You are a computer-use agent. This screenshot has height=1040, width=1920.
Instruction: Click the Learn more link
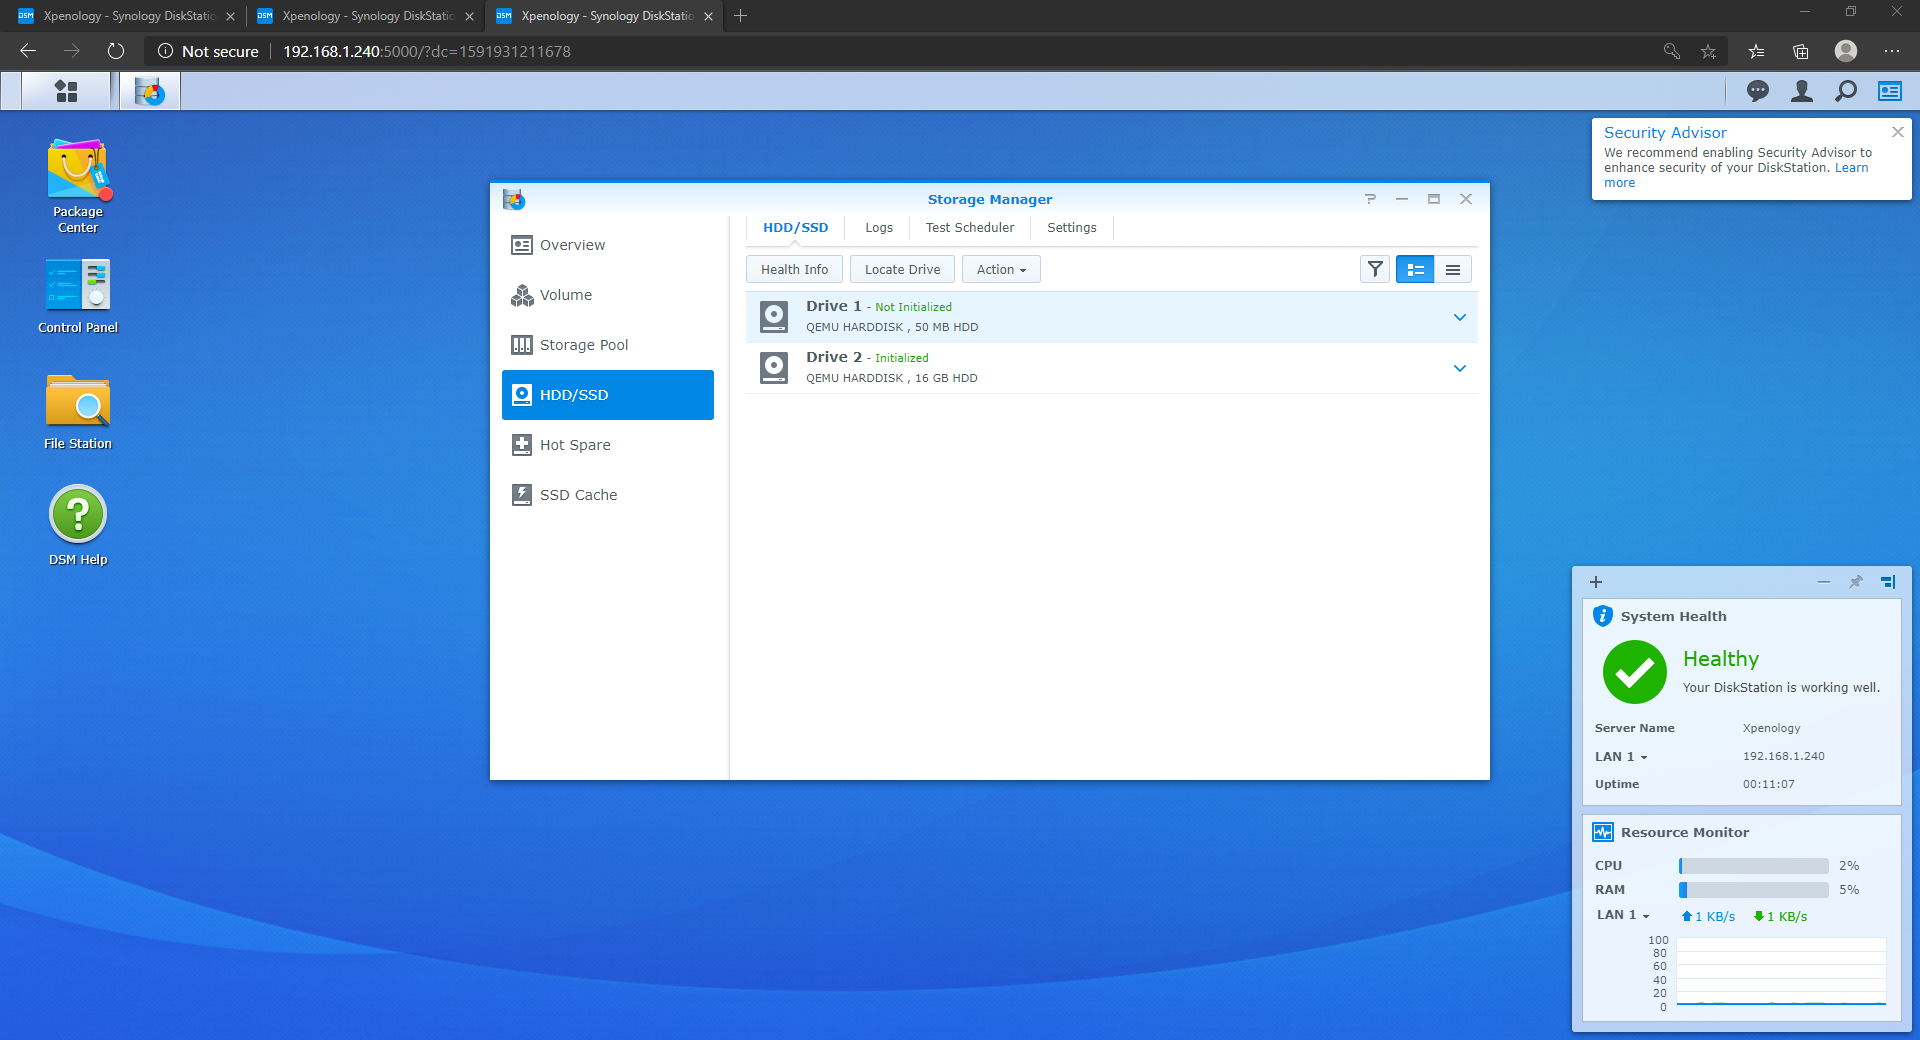(1851, 168)
